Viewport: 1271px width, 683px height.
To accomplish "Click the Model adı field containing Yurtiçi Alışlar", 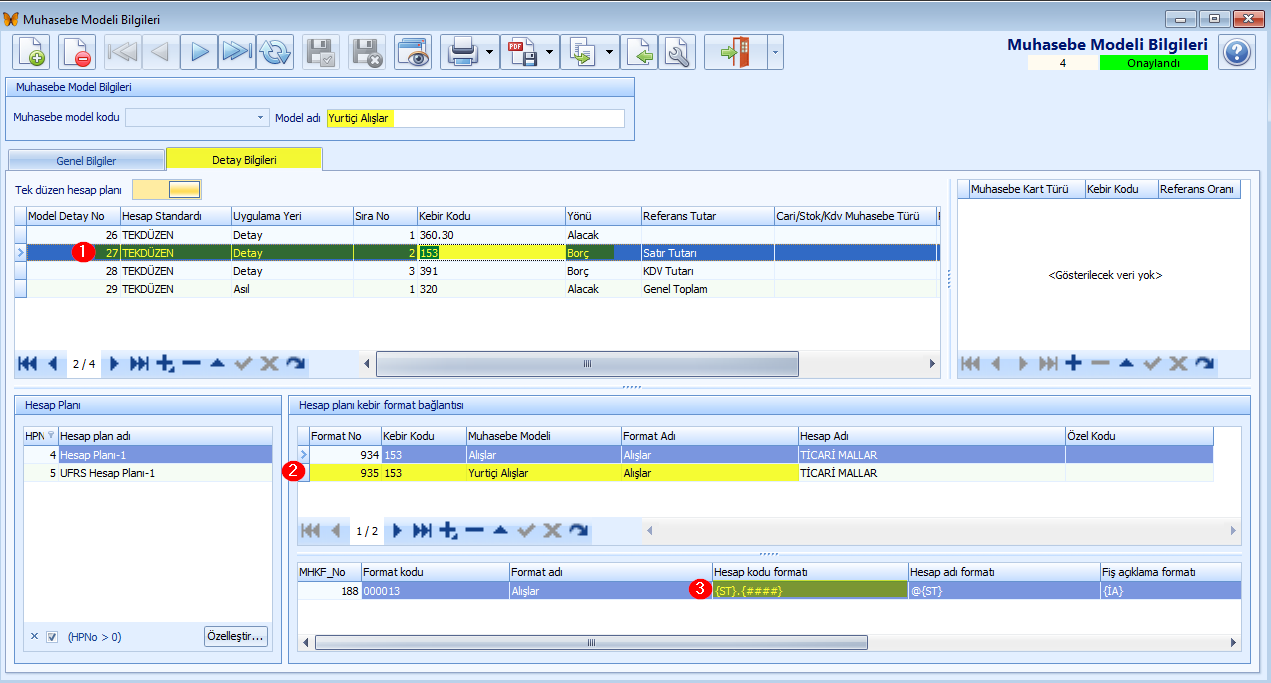I will pos(475,118).
